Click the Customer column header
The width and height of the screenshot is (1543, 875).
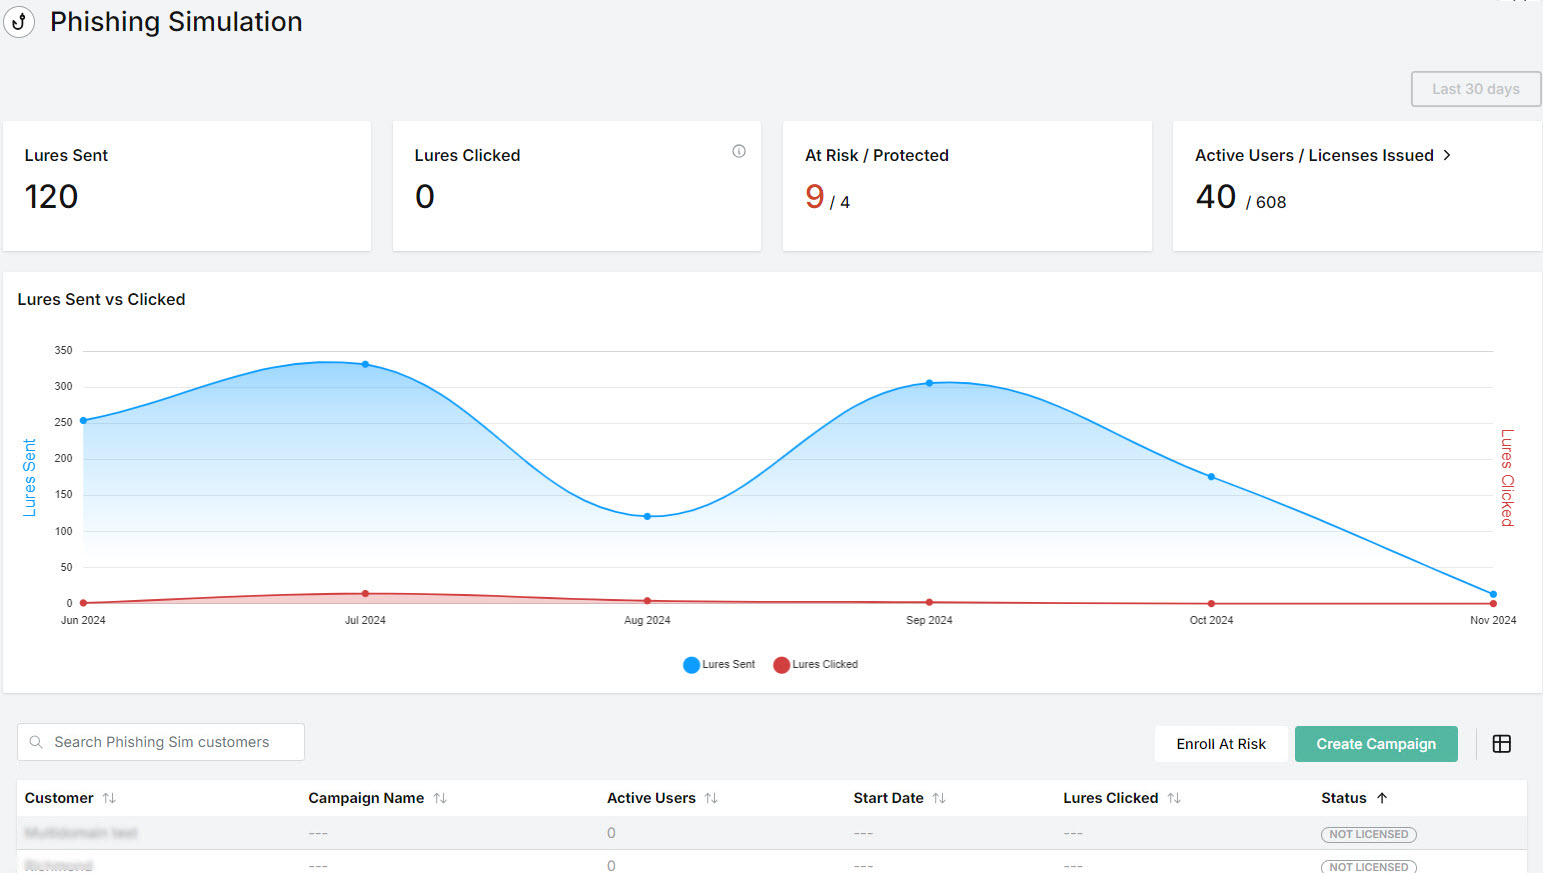[x=59, y=798]
